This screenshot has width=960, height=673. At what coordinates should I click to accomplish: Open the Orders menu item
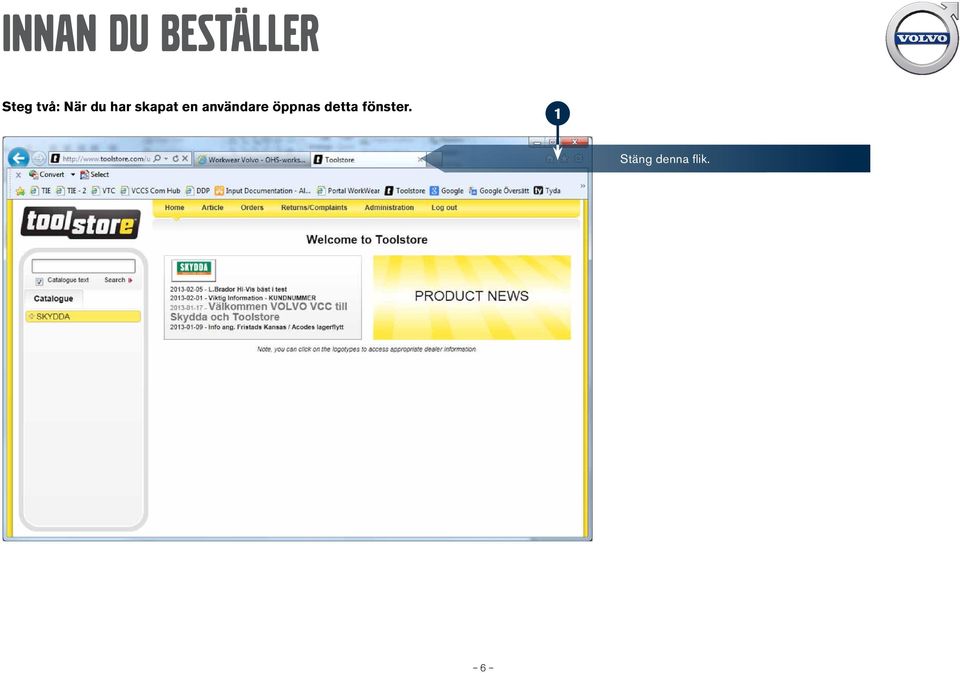252,208
